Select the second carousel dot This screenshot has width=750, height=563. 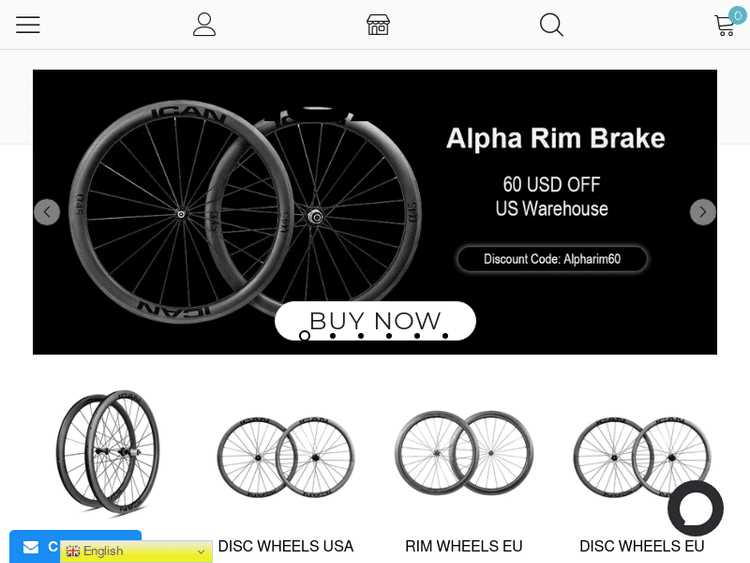[x=333, y=336]
